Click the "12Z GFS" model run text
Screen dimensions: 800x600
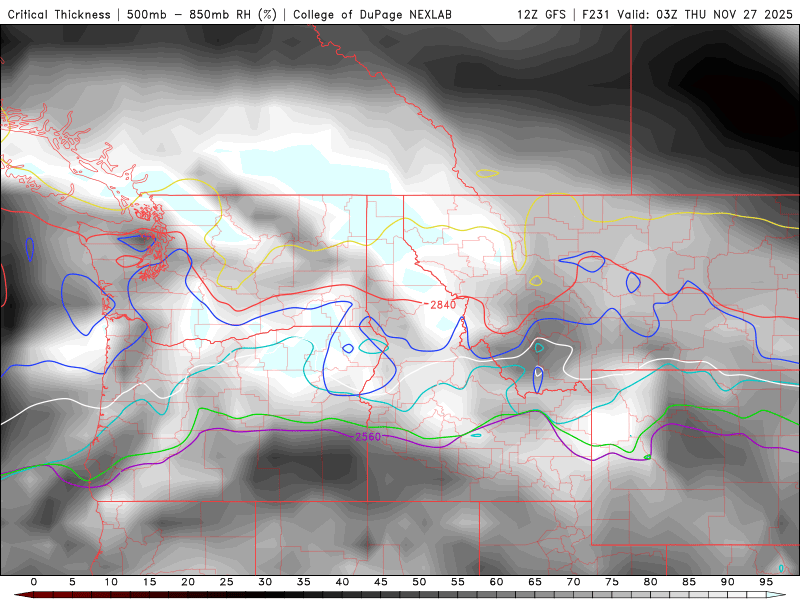541,14
